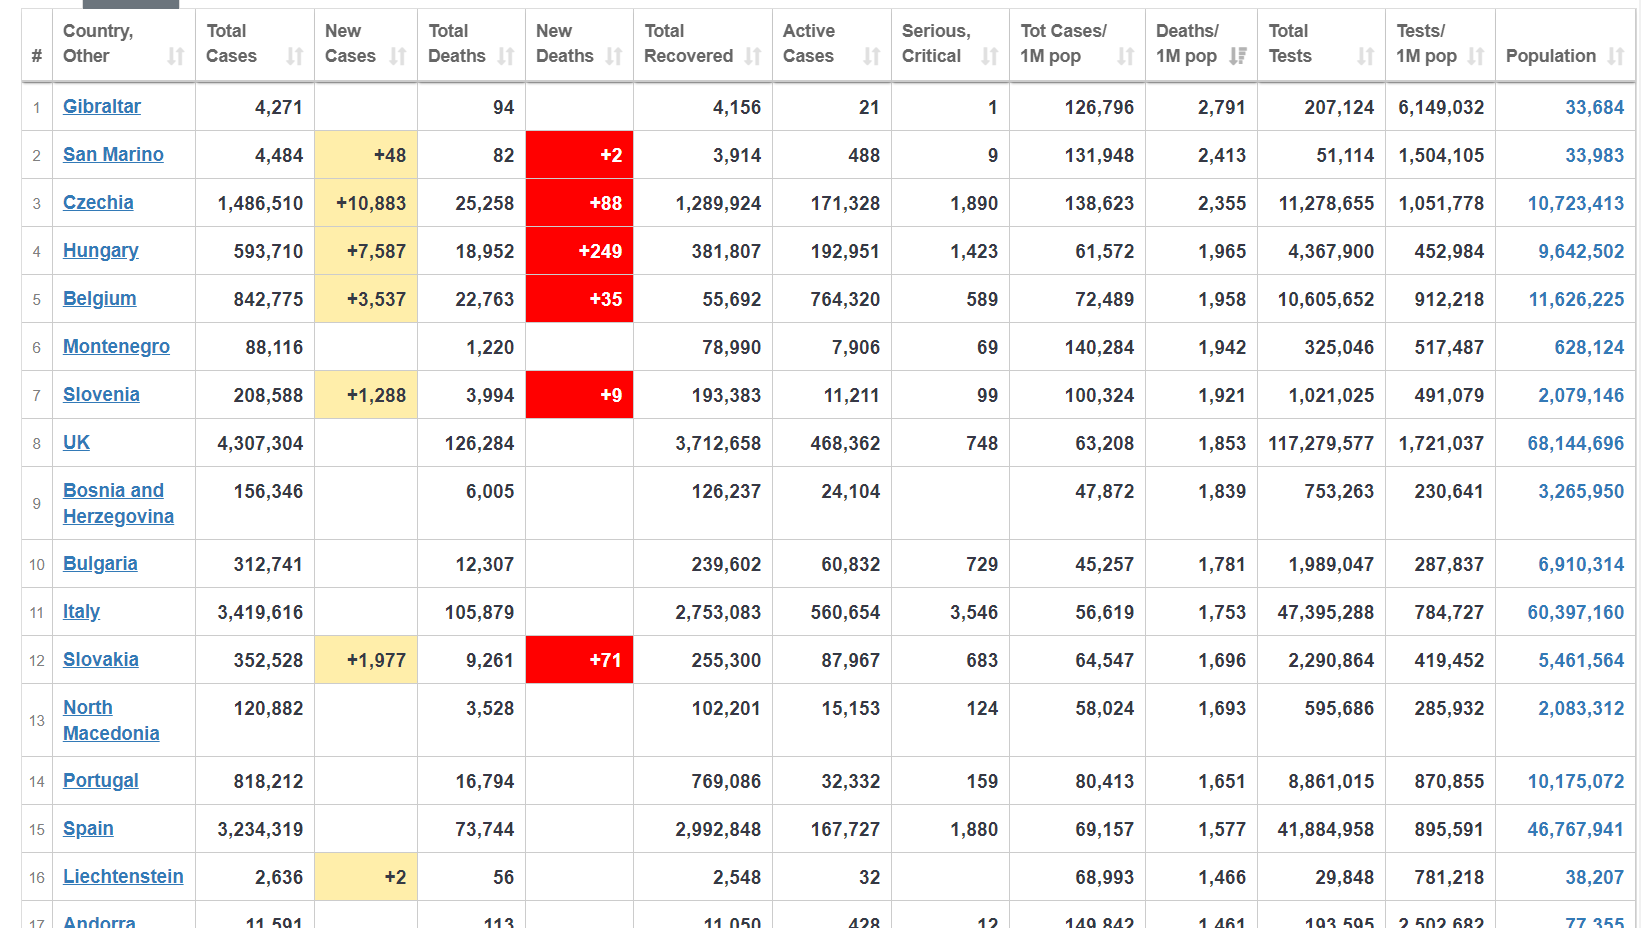This screenshot has height=928, width=1641.
Task: Click sort icon in Country, Other header
Action: (x=176, y=57)
